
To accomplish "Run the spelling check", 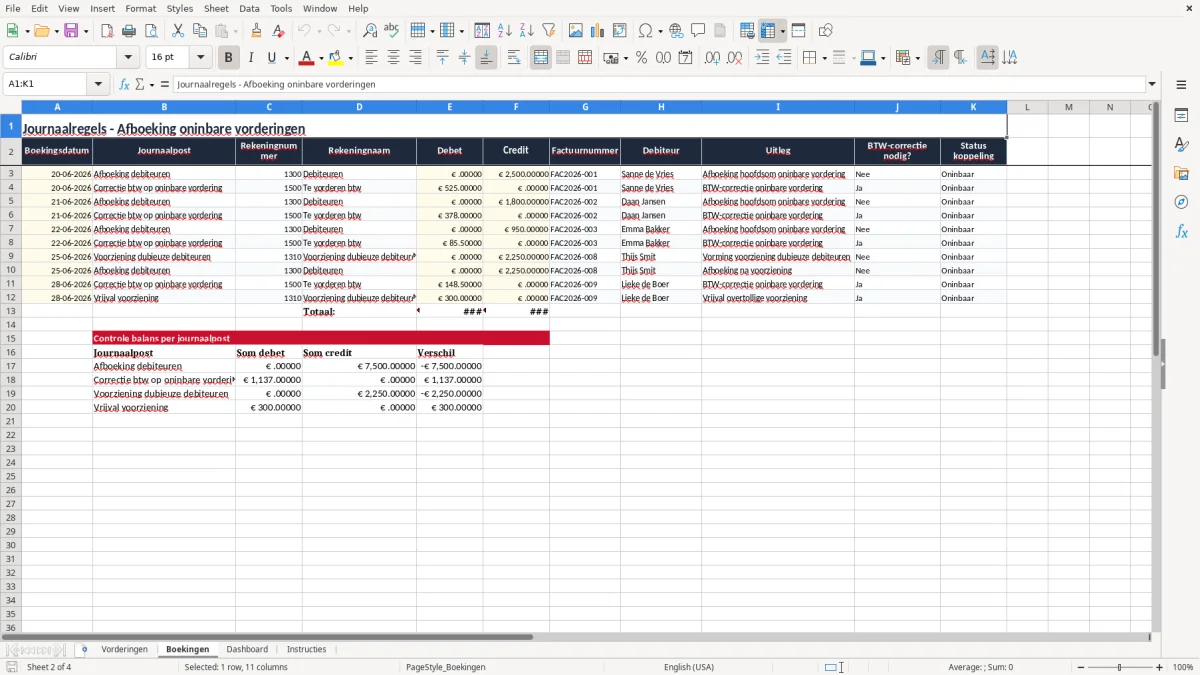I will (392, 31).
